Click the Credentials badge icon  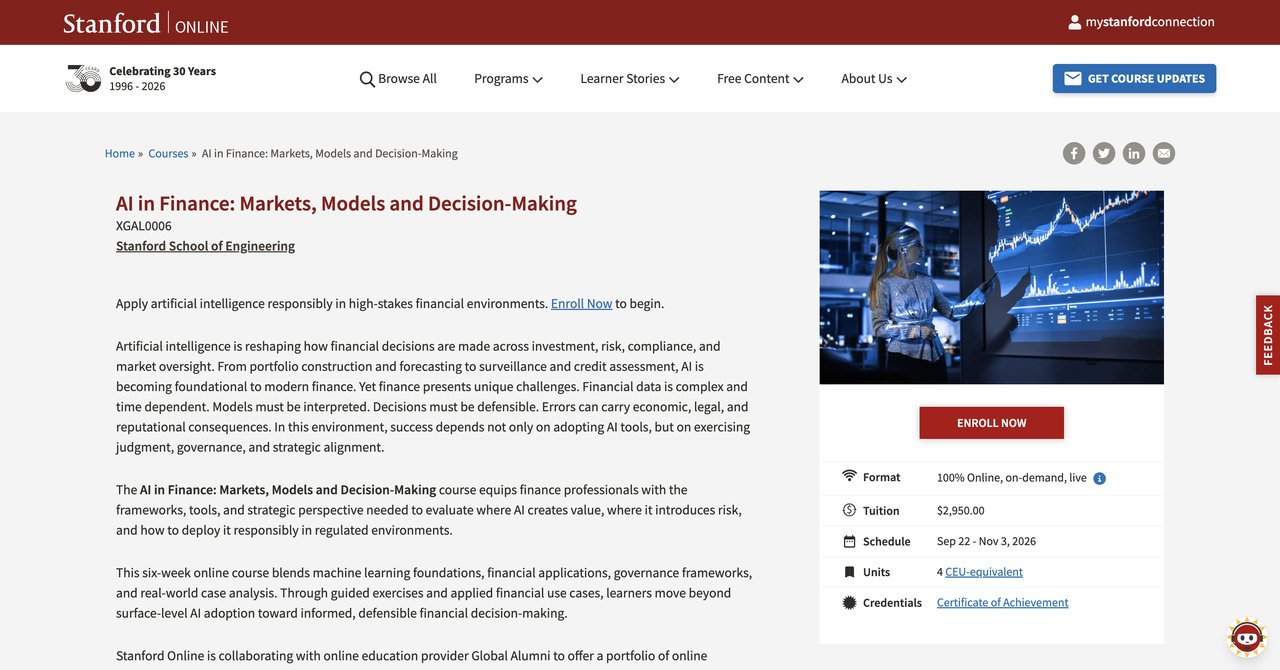coord(850,603)
